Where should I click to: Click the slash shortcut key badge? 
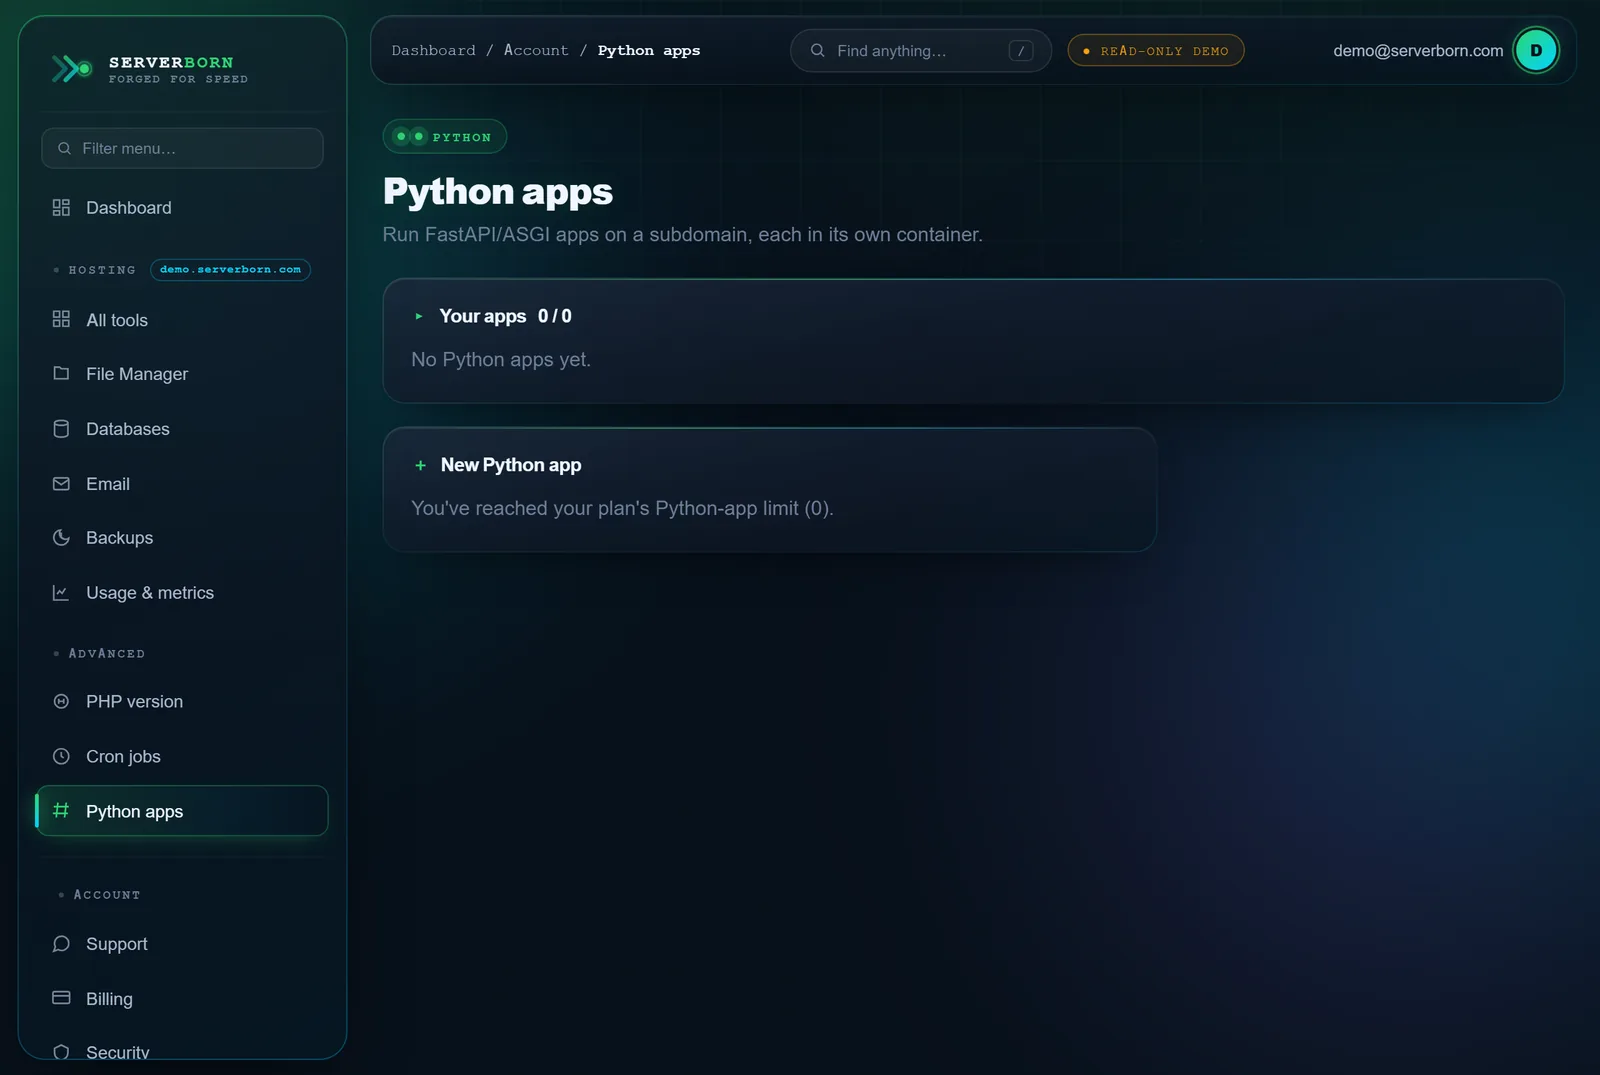(1021, 50)
